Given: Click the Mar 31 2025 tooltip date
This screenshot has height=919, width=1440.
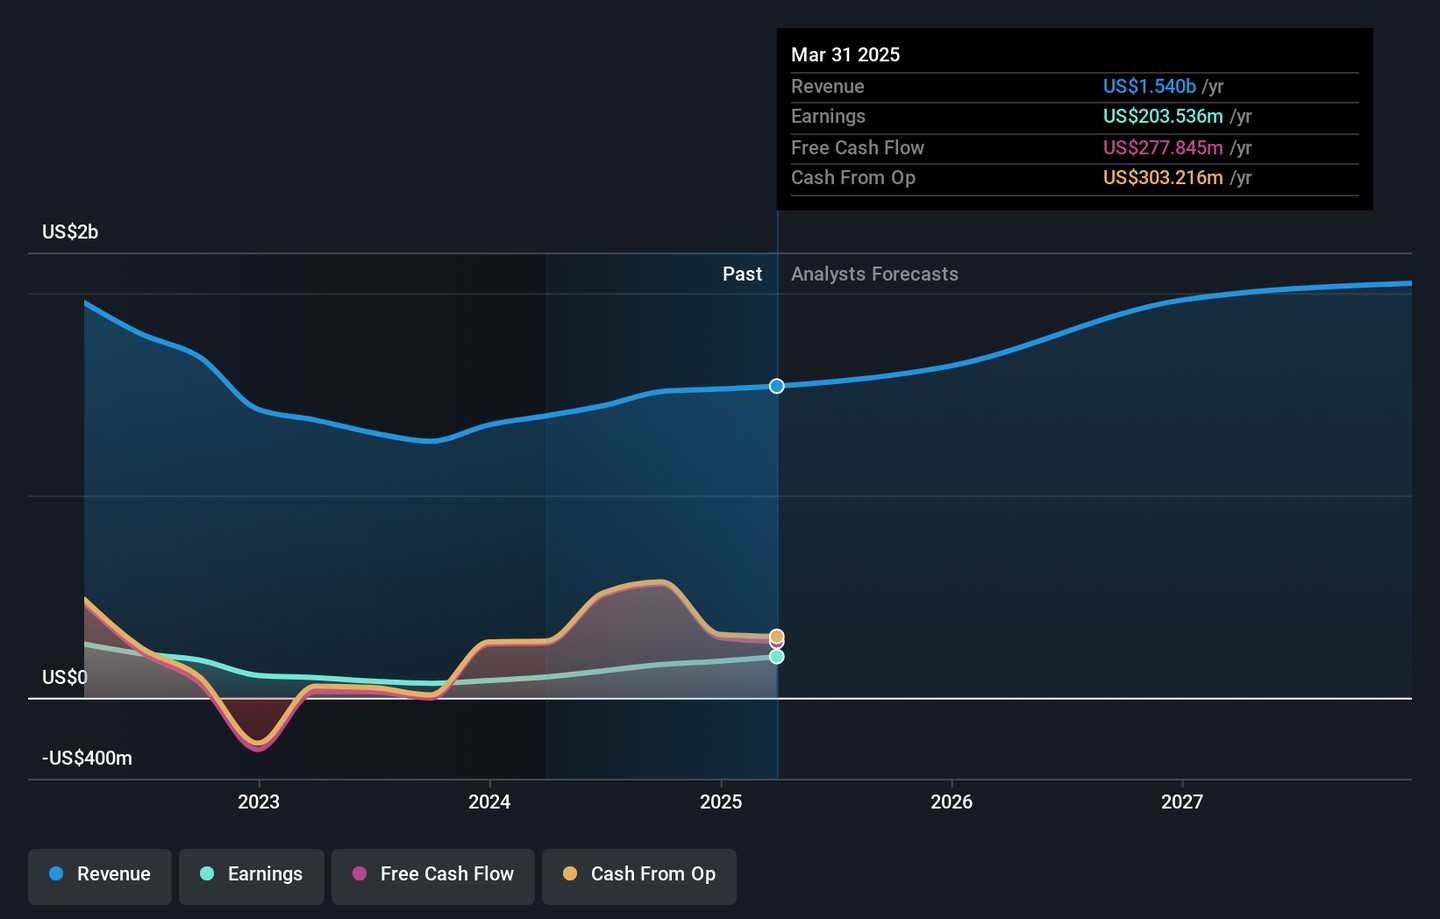Looking at the screenshot, I should tap(845, 55).
